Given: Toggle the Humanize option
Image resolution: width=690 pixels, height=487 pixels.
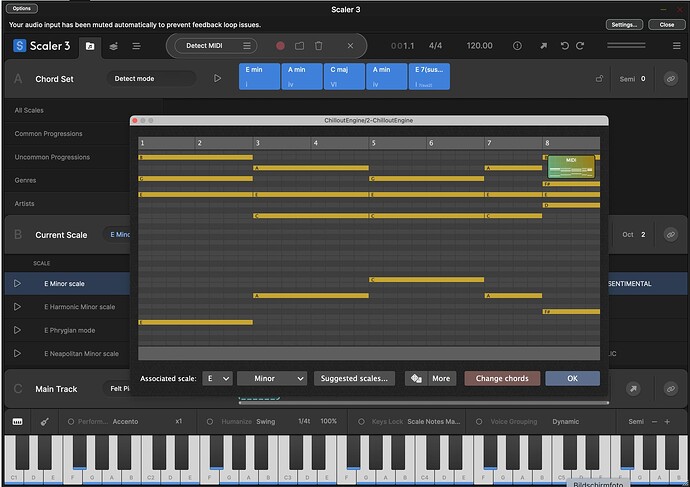Looking at the screenshot, I should 210,421.
